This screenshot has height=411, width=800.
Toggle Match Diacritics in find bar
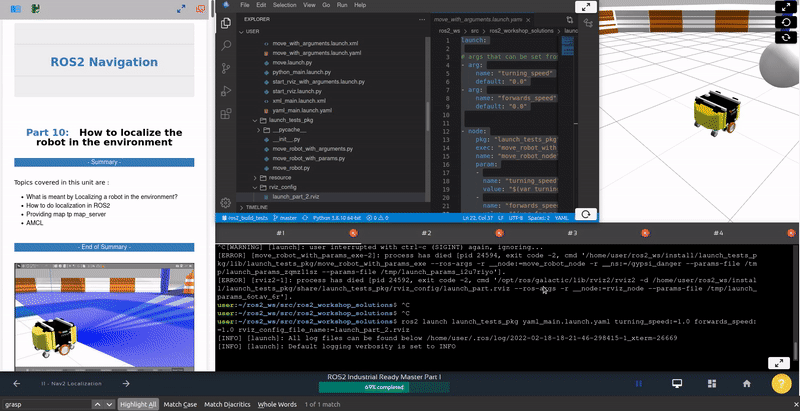point(227,404)
